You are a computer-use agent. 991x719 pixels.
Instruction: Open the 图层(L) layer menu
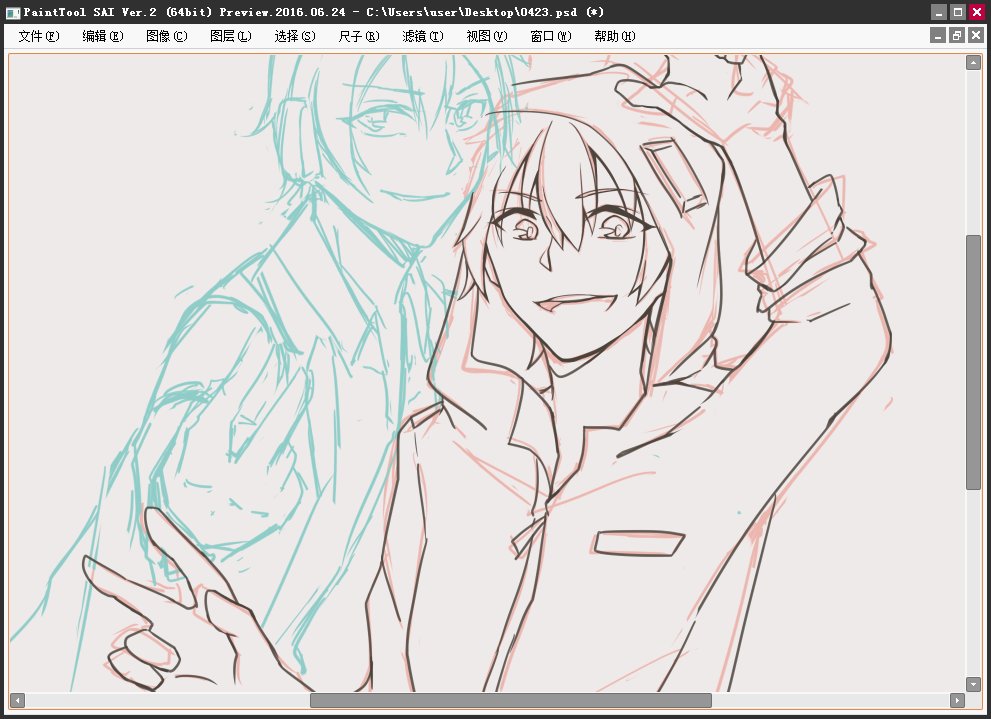[231, 36]
